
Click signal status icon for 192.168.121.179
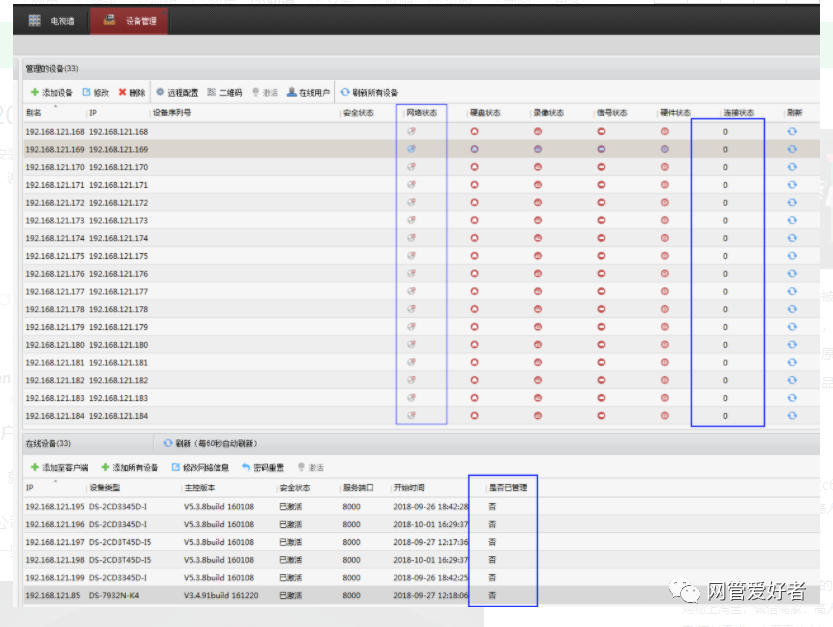[601, 327]
